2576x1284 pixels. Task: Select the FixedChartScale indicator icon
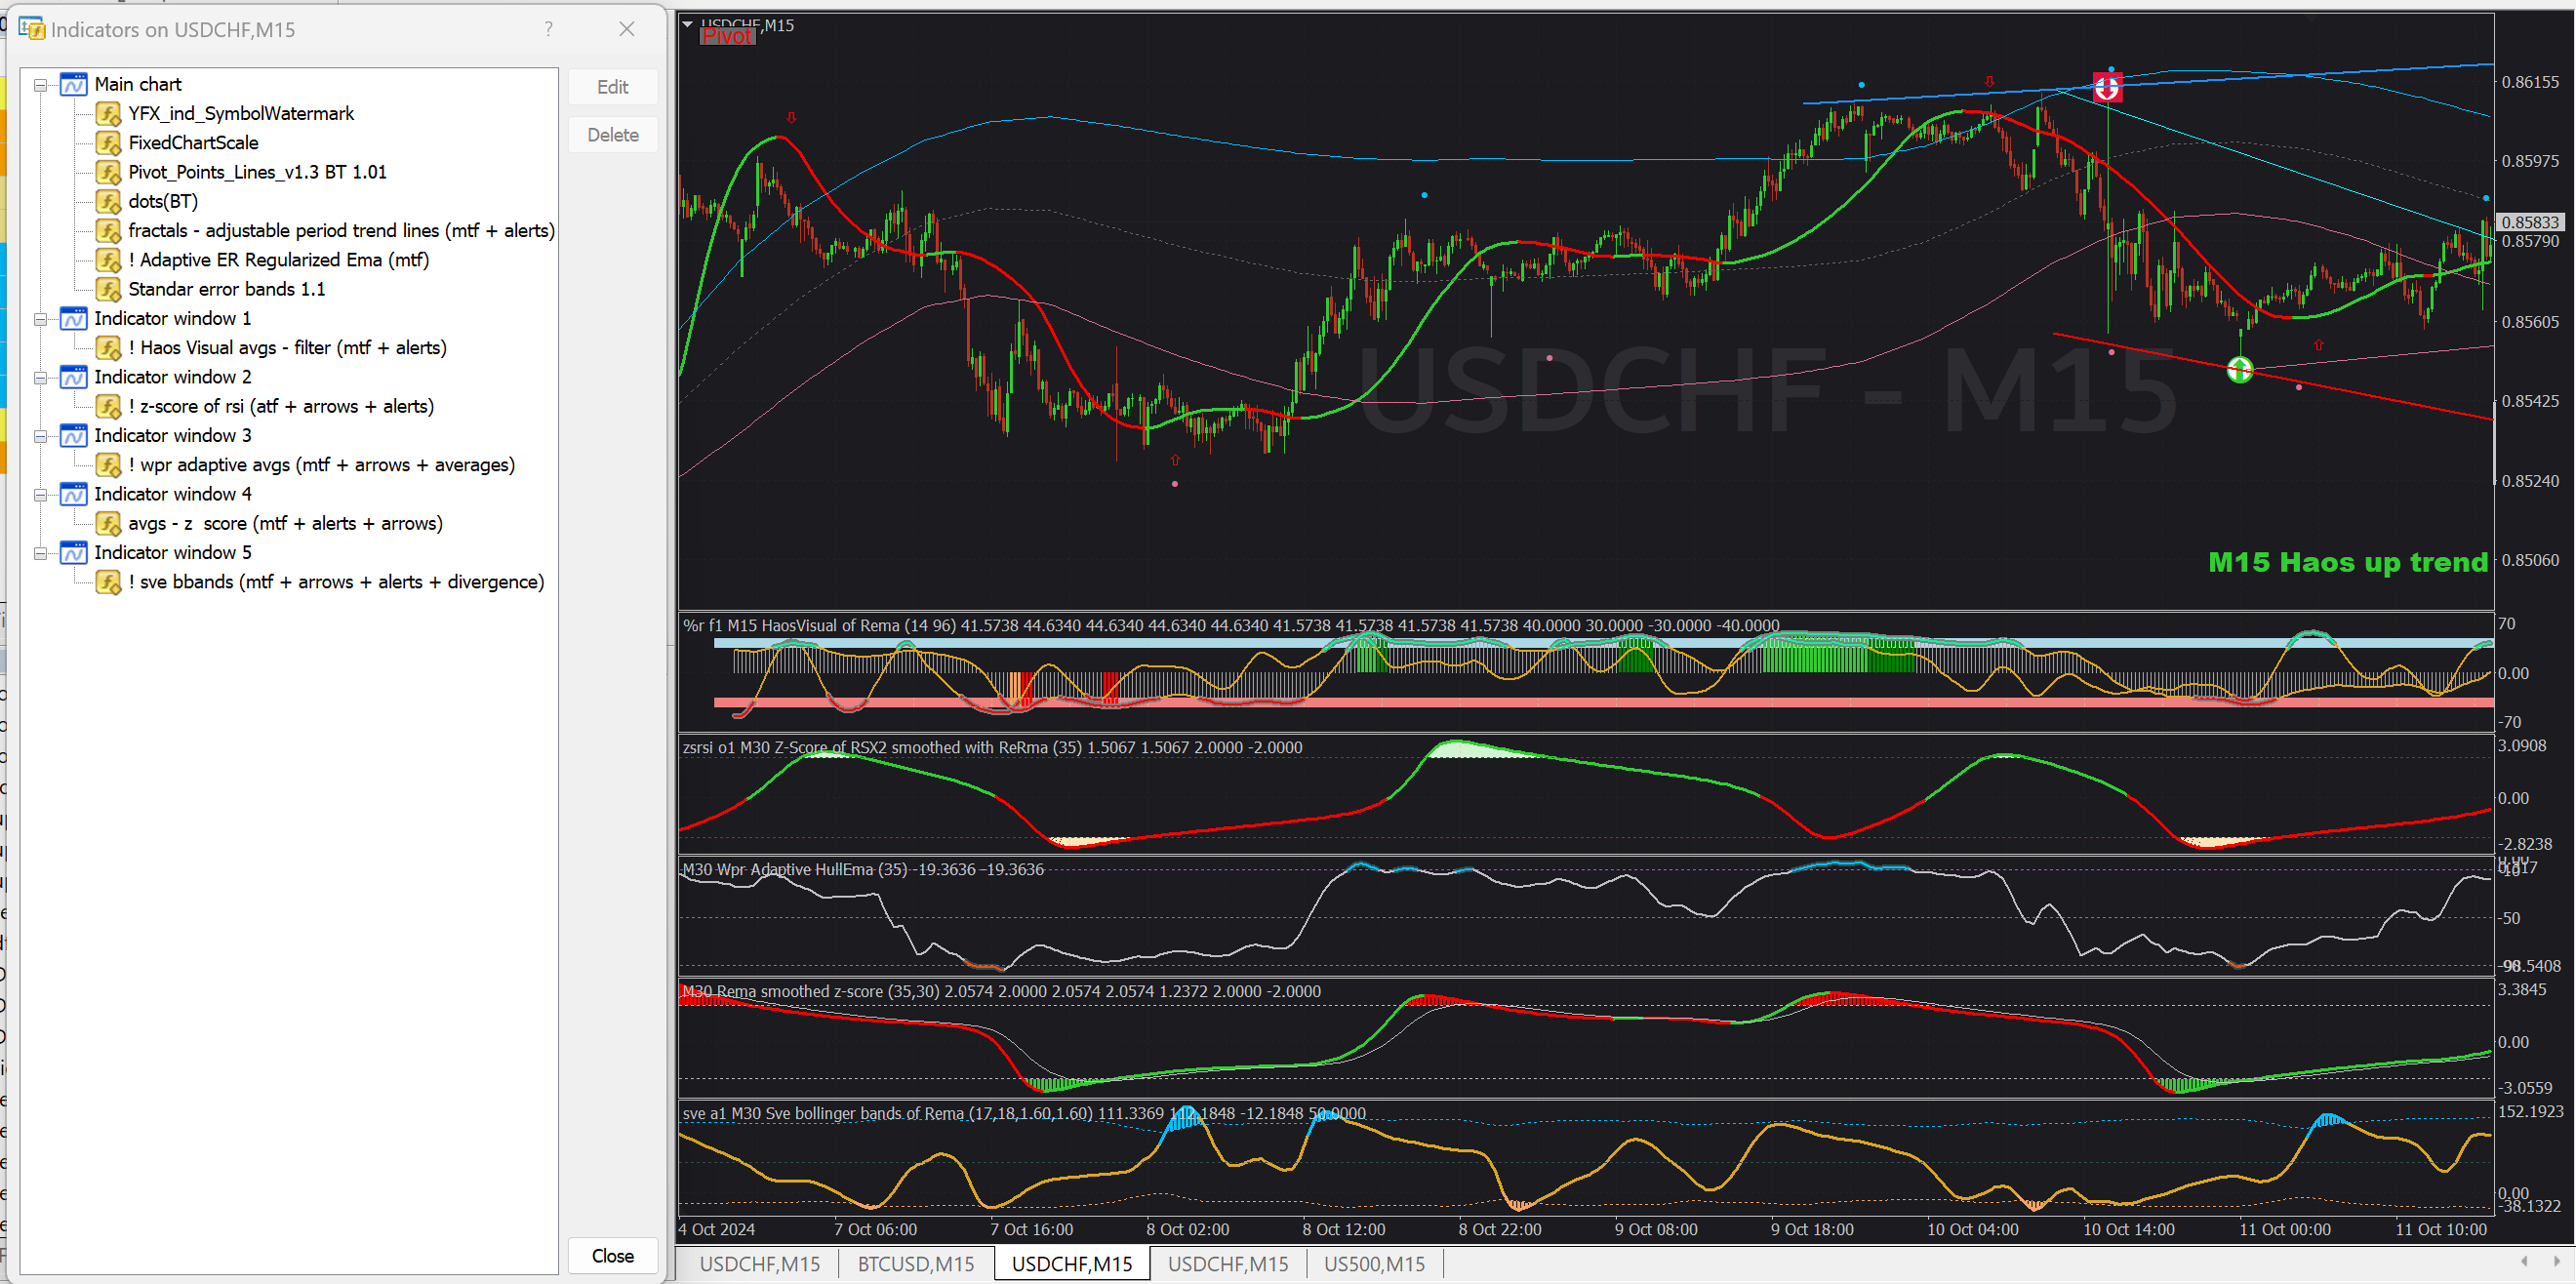108,143
